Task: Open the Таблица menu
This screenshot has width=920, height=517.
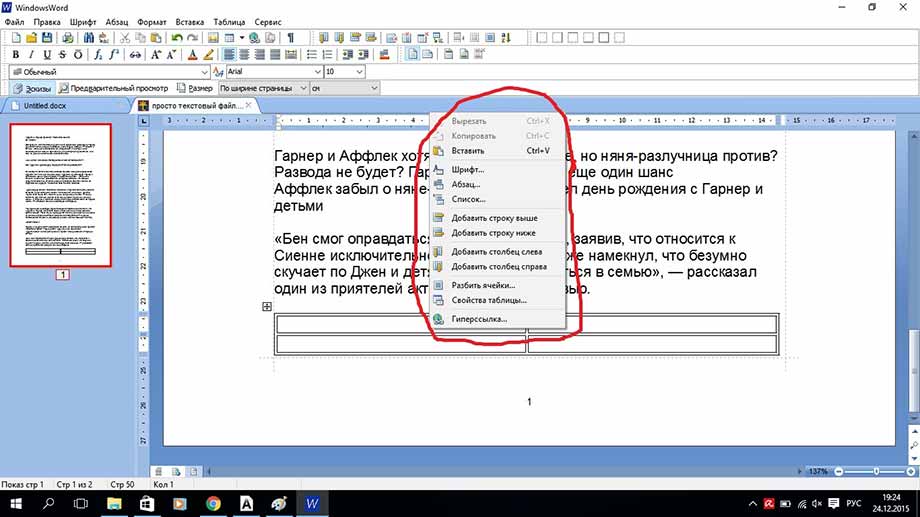Action: [229, 22]
